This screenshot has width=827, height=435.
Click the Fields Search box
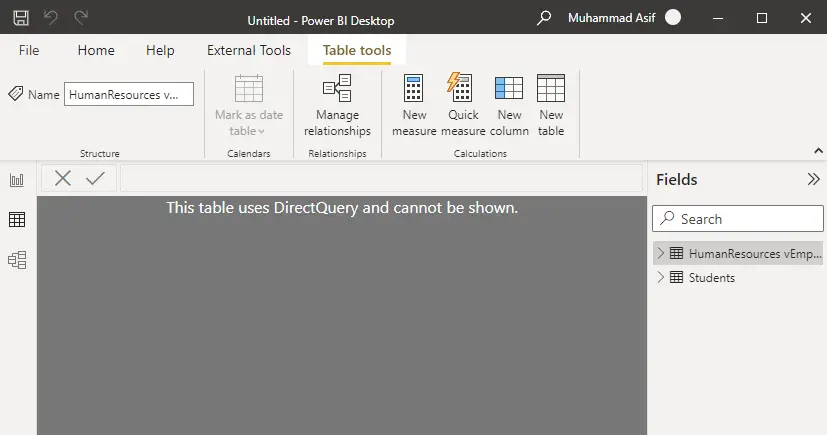click(x=738, y=219)
